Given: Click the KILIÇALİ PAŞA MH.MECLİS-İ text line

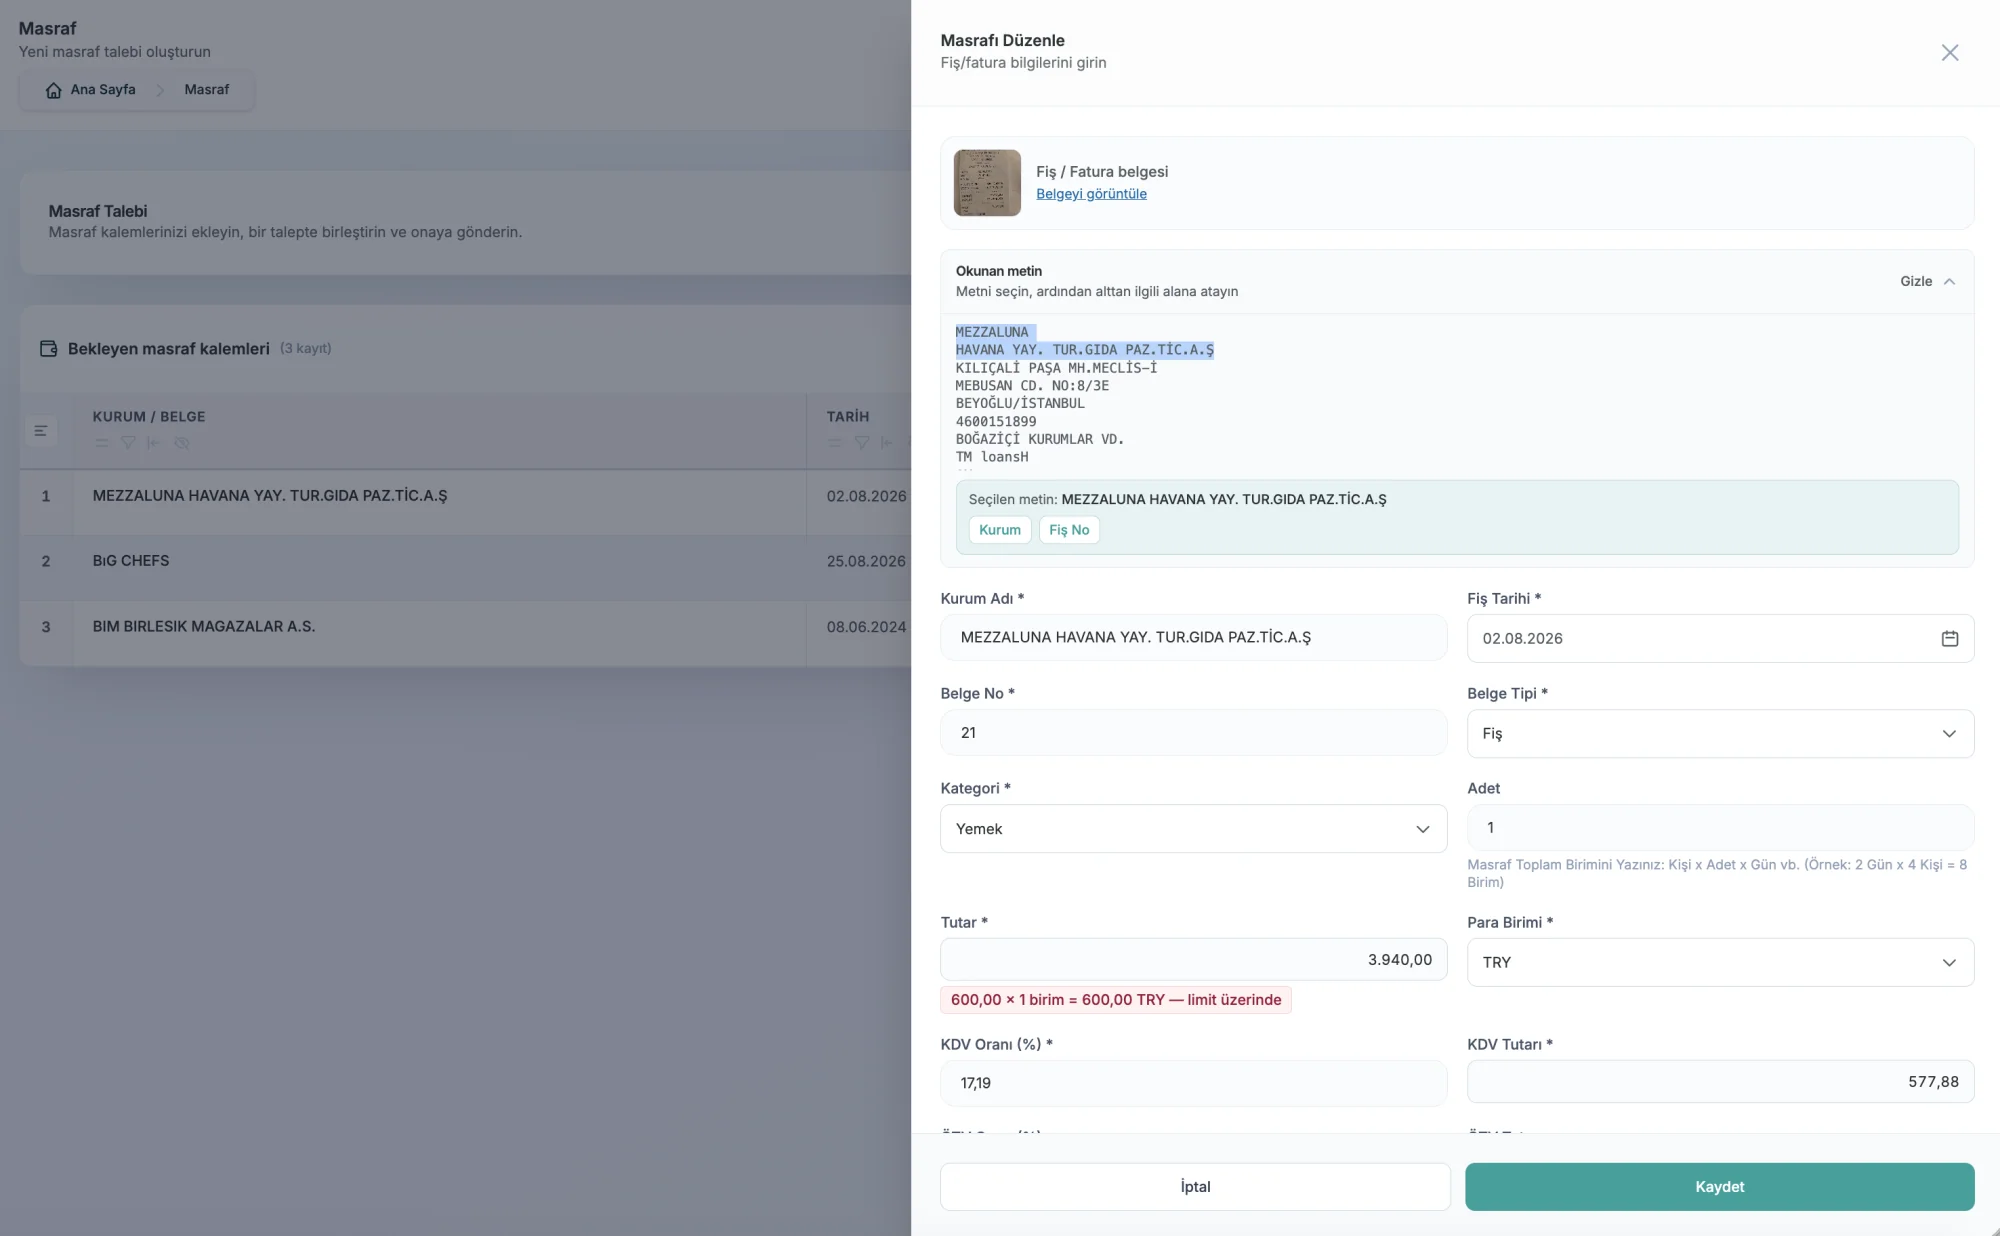Looking at the screenshot, I should pyautogui.click(x=1056, y=368).
